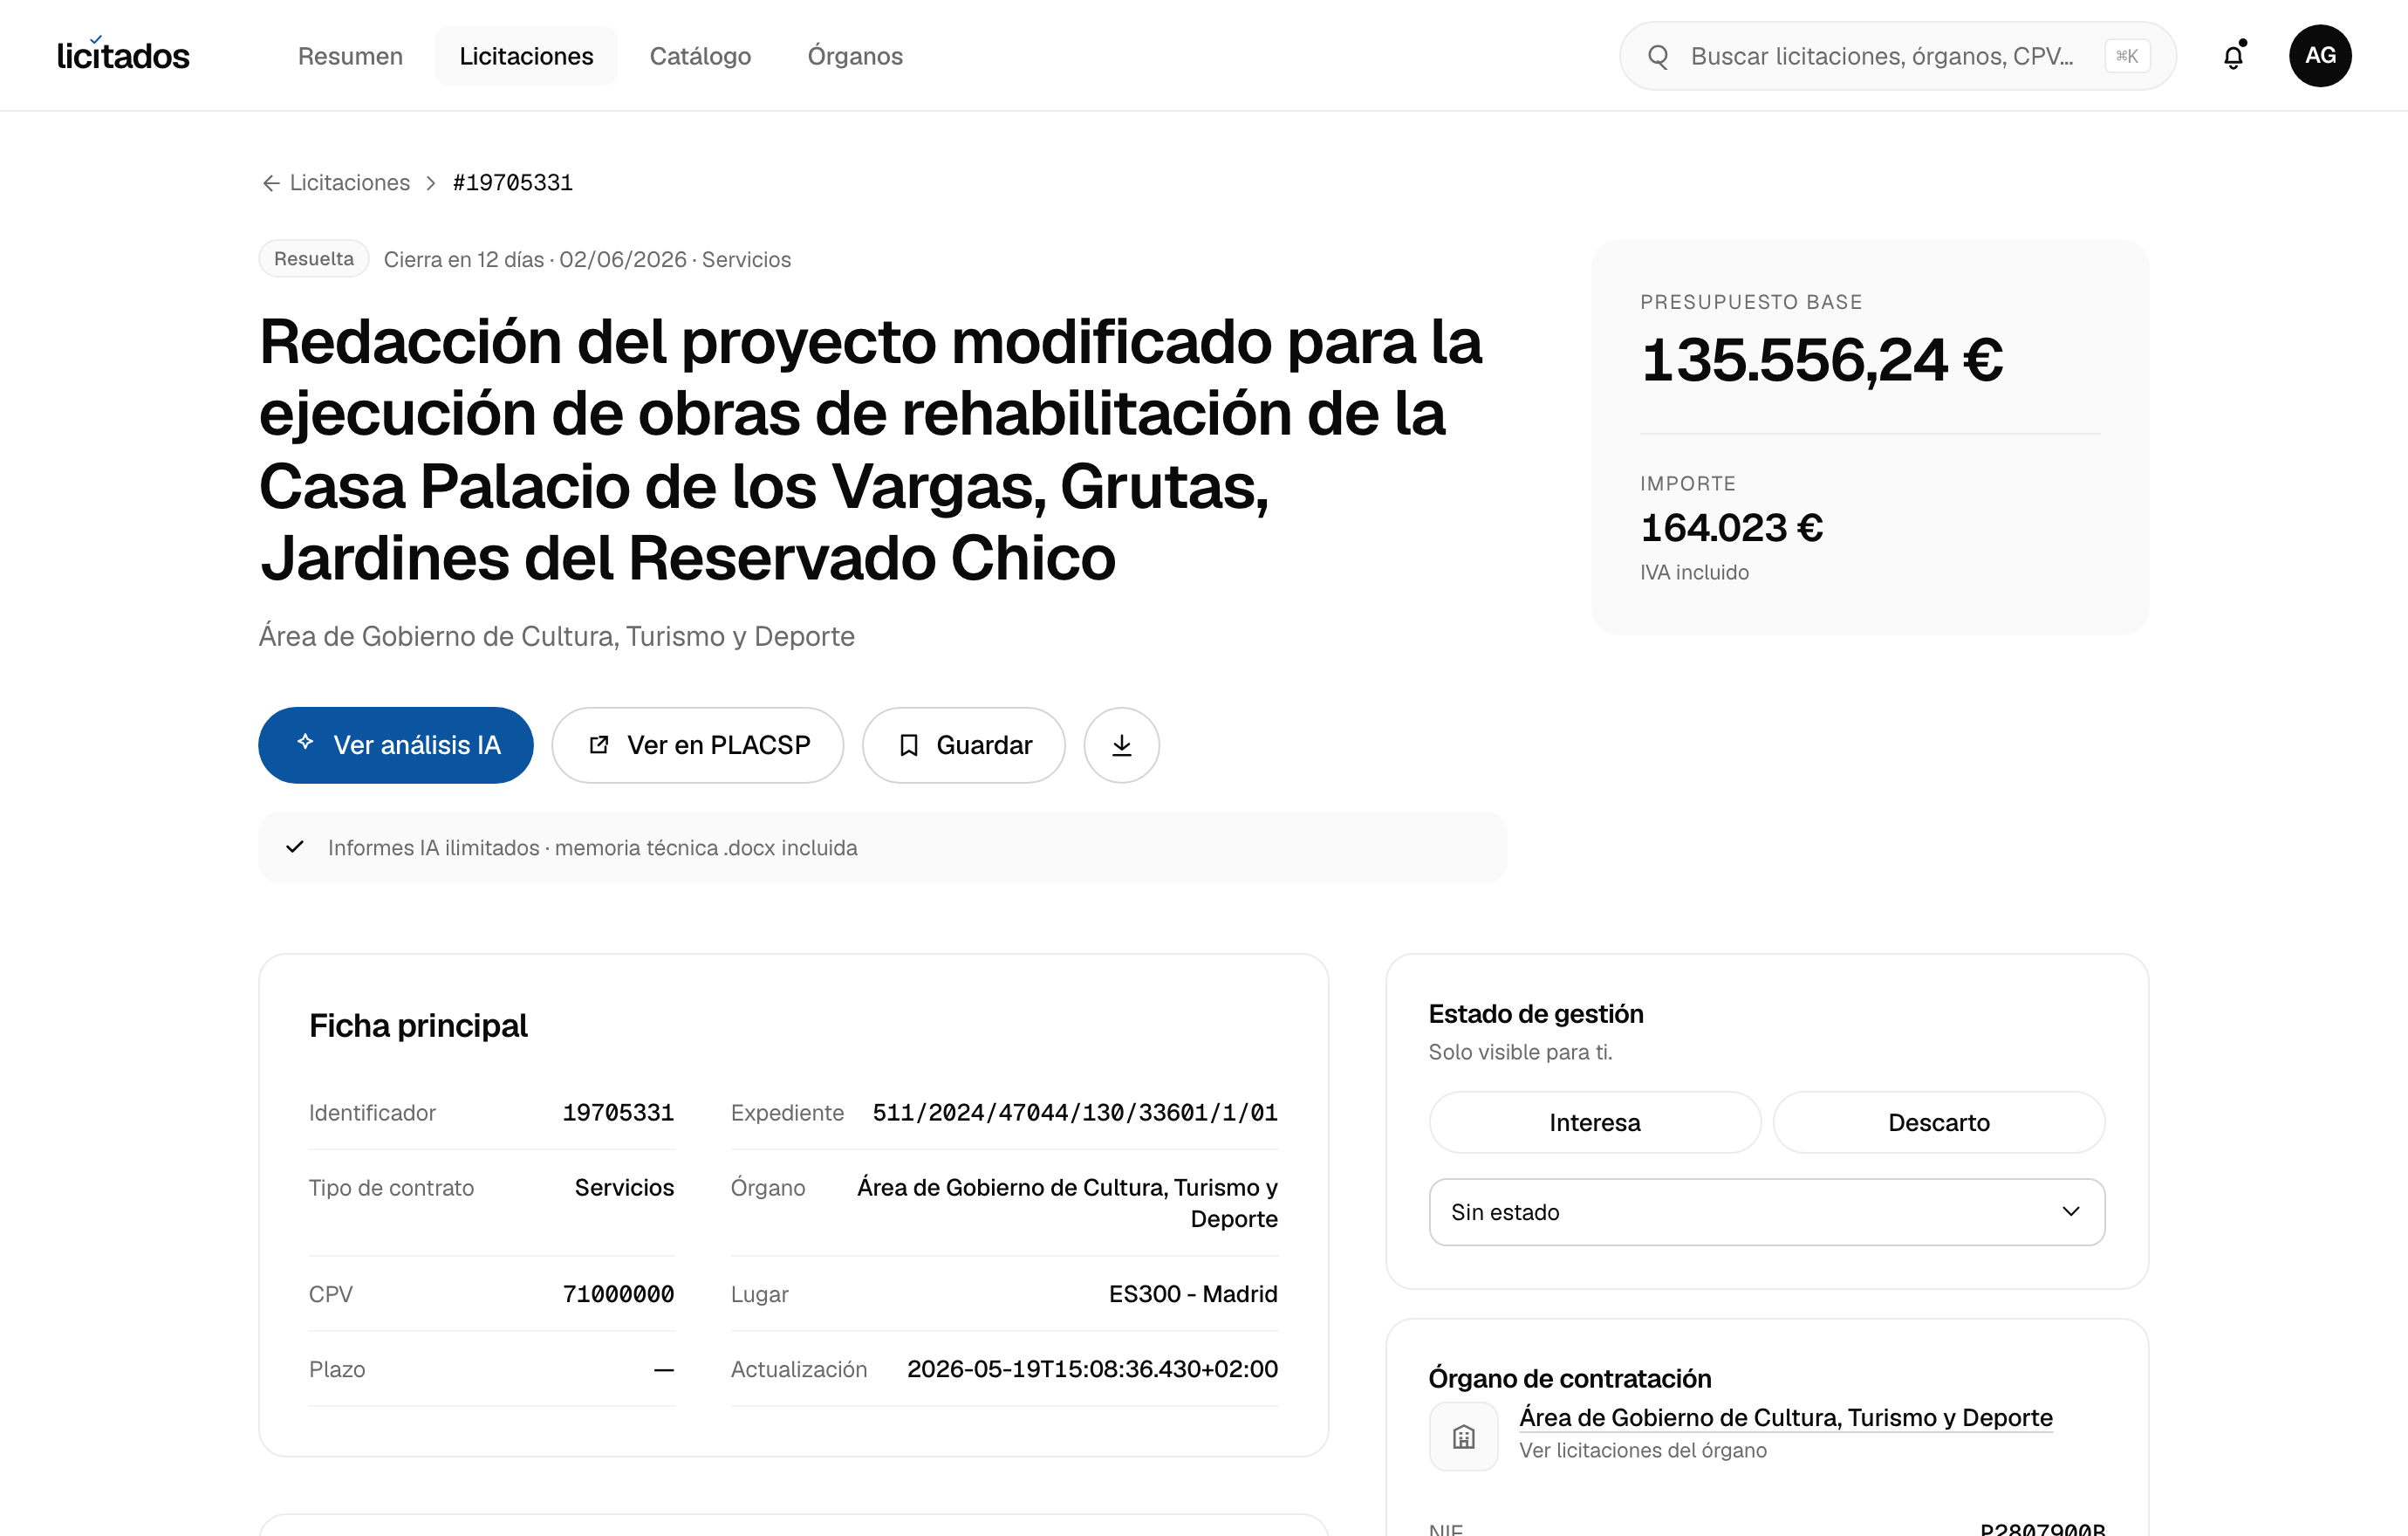Open the AG user avatar menu

2320,56
